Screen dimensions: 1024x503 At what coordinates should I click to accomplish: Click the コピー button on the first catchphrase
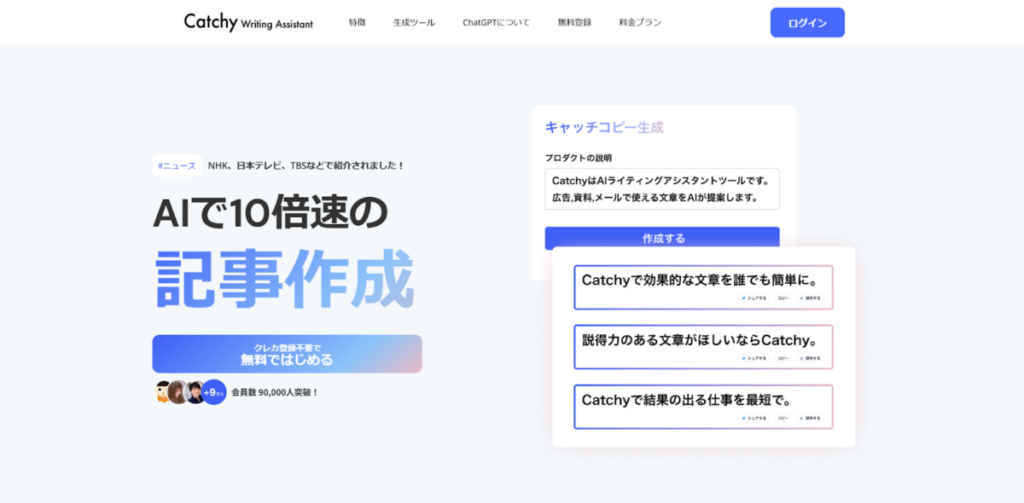(782, 298)
